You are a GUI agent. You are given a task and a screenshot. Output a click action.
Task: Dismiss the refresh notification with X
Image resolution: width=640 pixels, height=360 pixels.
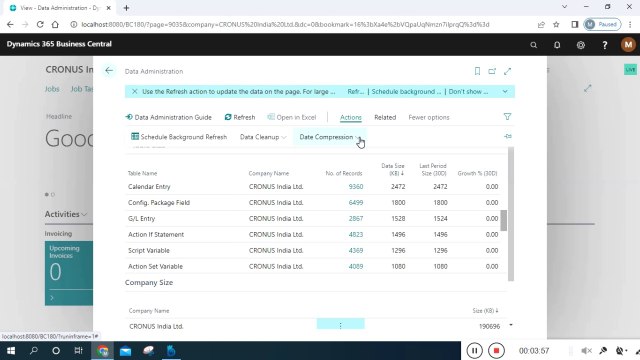click(134, 91)
